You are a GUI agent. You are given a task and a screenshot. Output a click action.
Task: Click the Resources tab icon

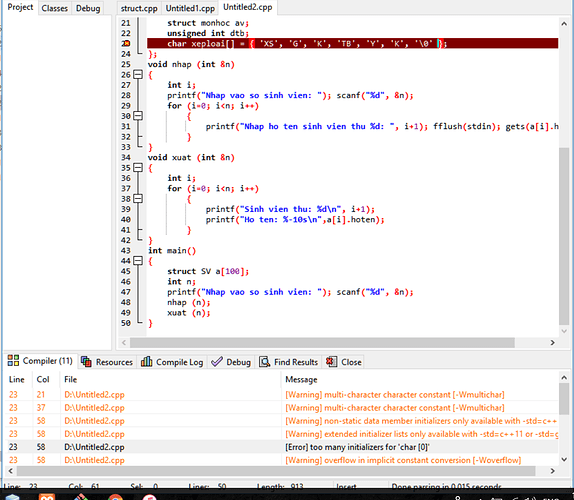coord(86,362)
